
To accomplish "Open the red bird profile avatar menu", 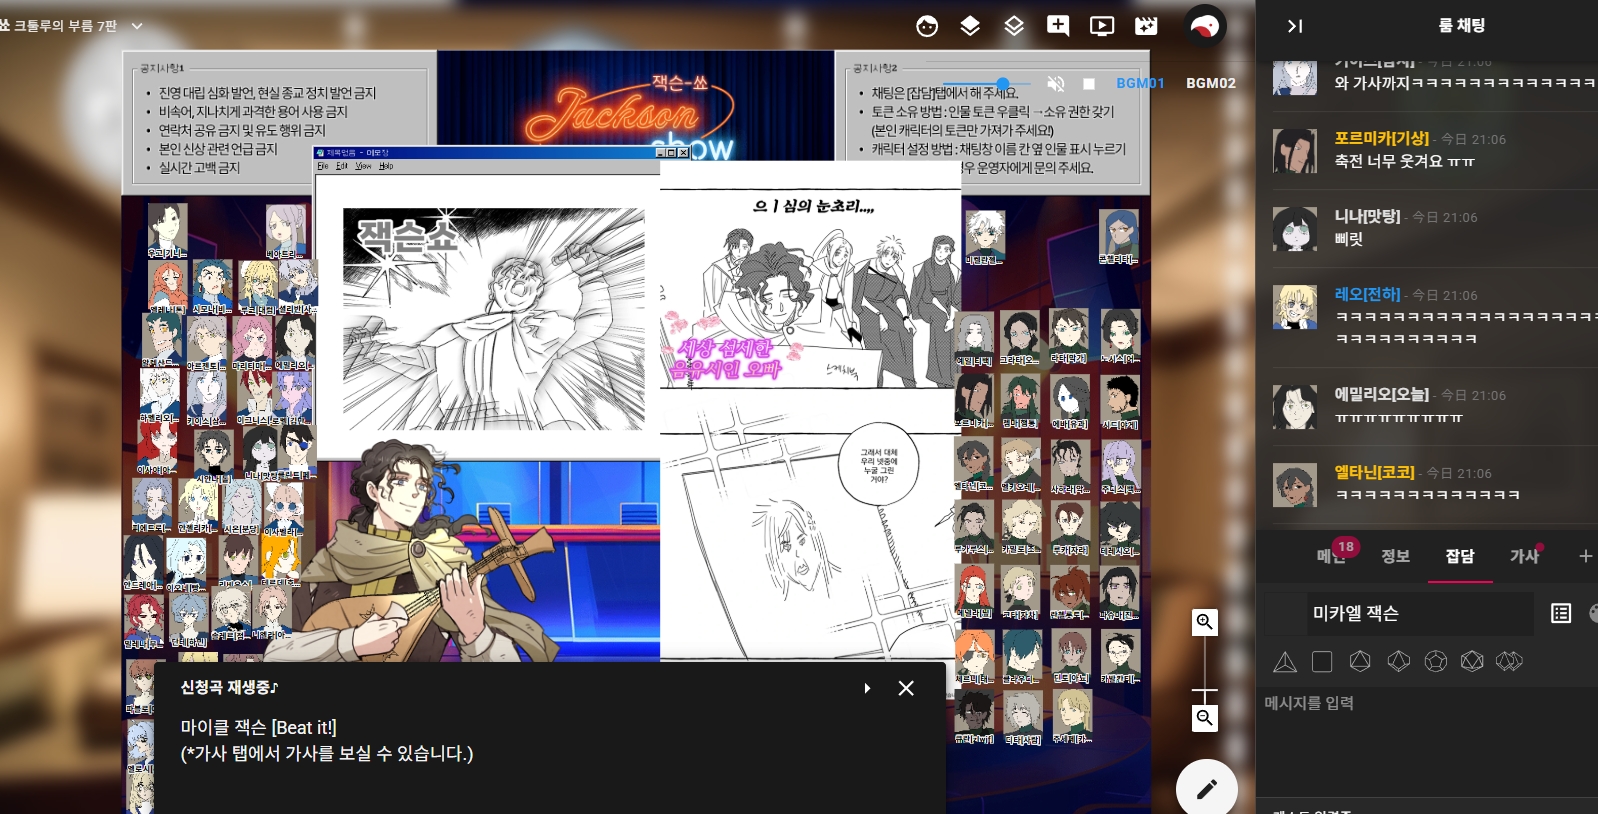I will (x=1205, y=26).
